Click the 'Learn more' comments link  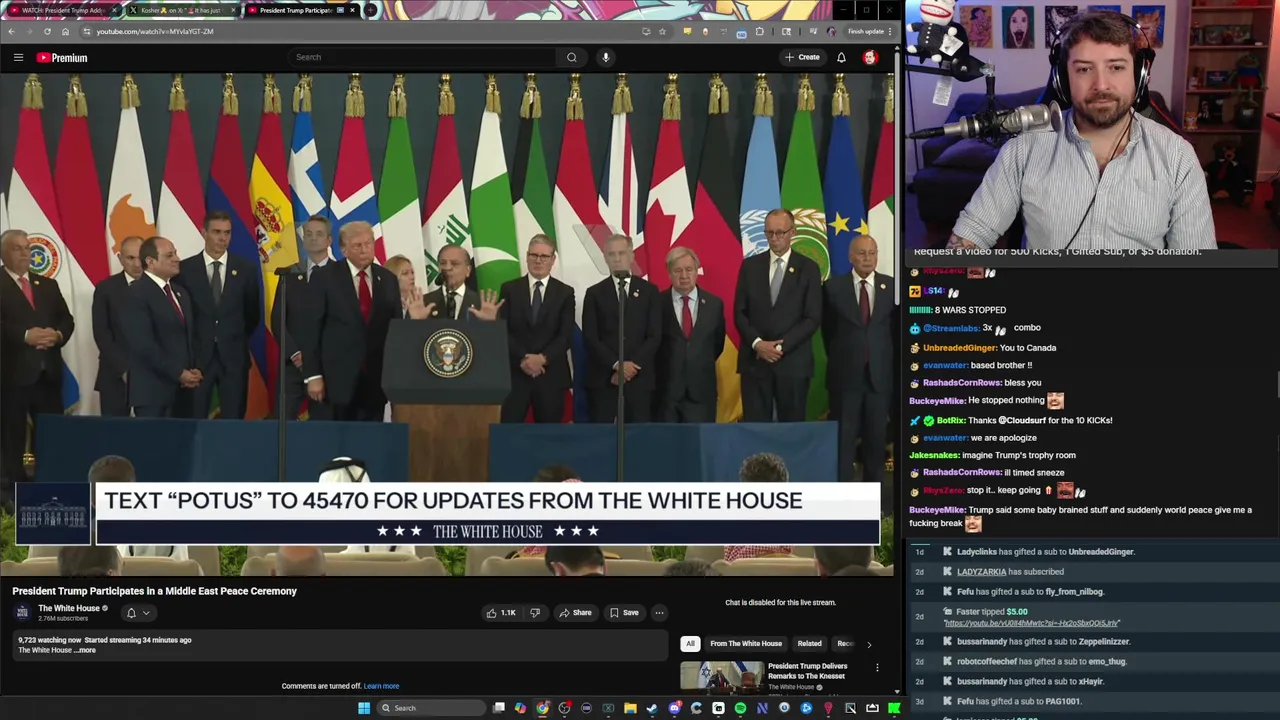pyautogui.click(x=381, y=686)
